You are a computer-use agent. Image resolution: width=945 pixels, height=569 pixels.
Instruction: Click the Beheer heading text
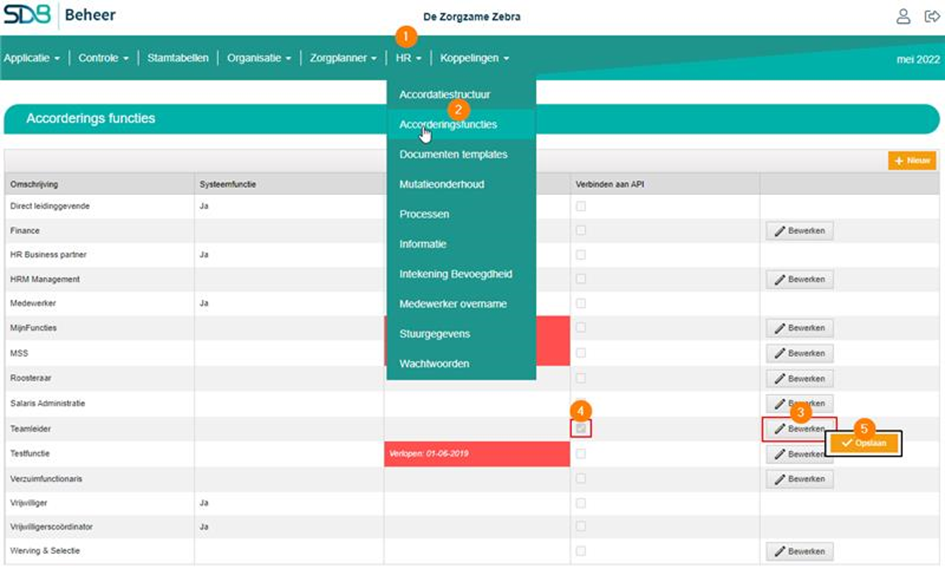(90, 15)
